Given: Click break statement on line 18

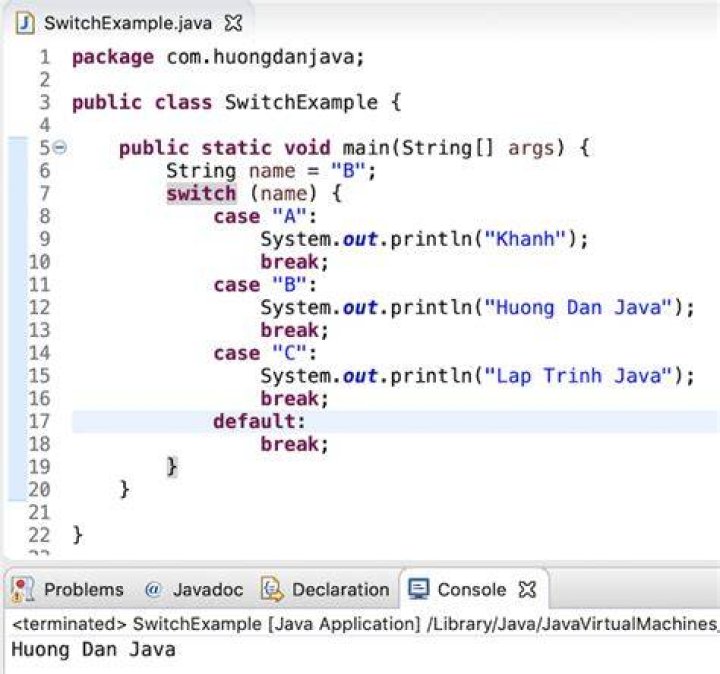Looking at the screenshot, I should coord(294,444).
